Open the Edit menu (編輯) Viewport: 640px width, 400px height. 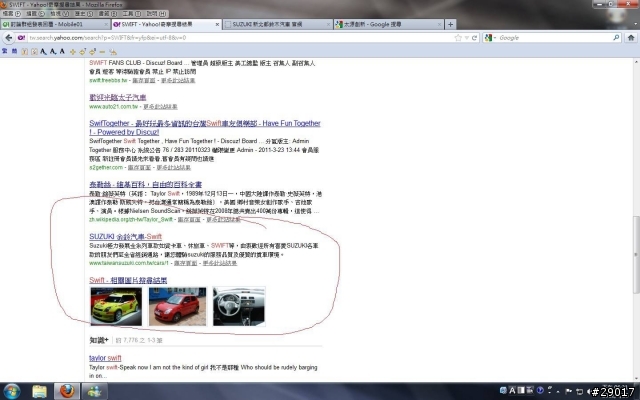coord(36,13)
